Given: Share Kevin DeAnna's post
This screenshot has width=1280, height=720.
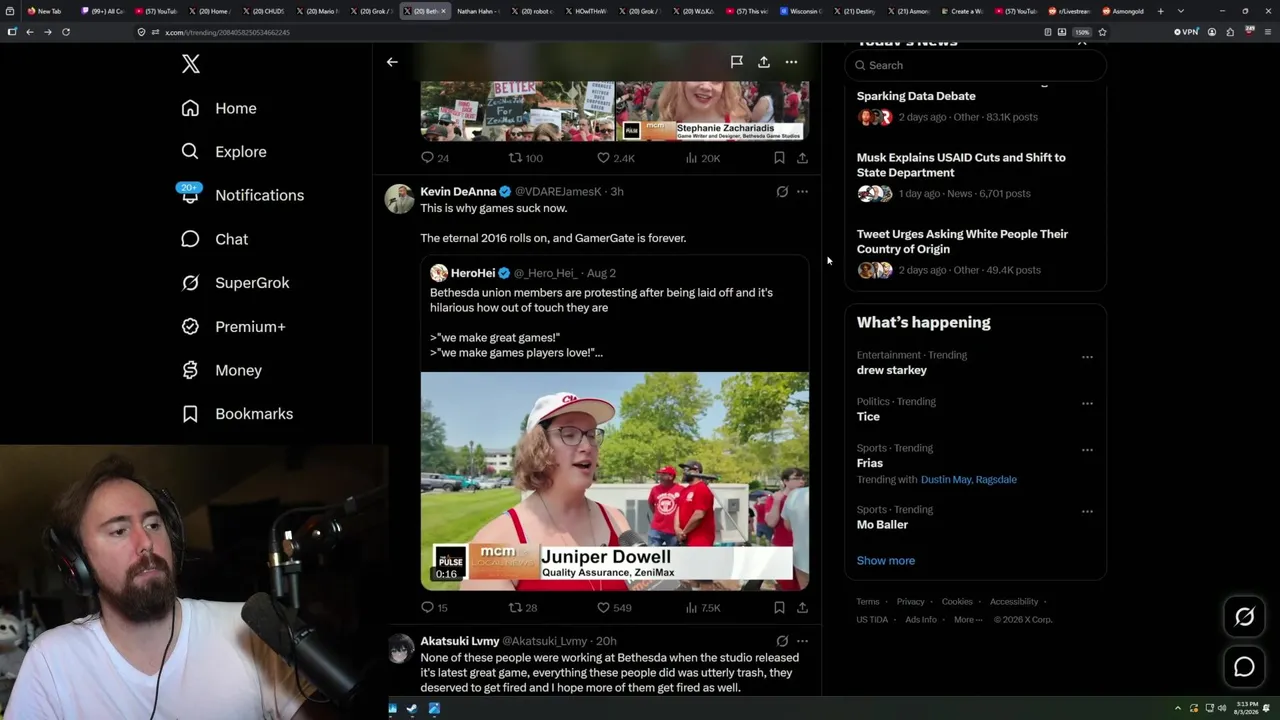Looking at the screenshot, I should tap(802, 607).
